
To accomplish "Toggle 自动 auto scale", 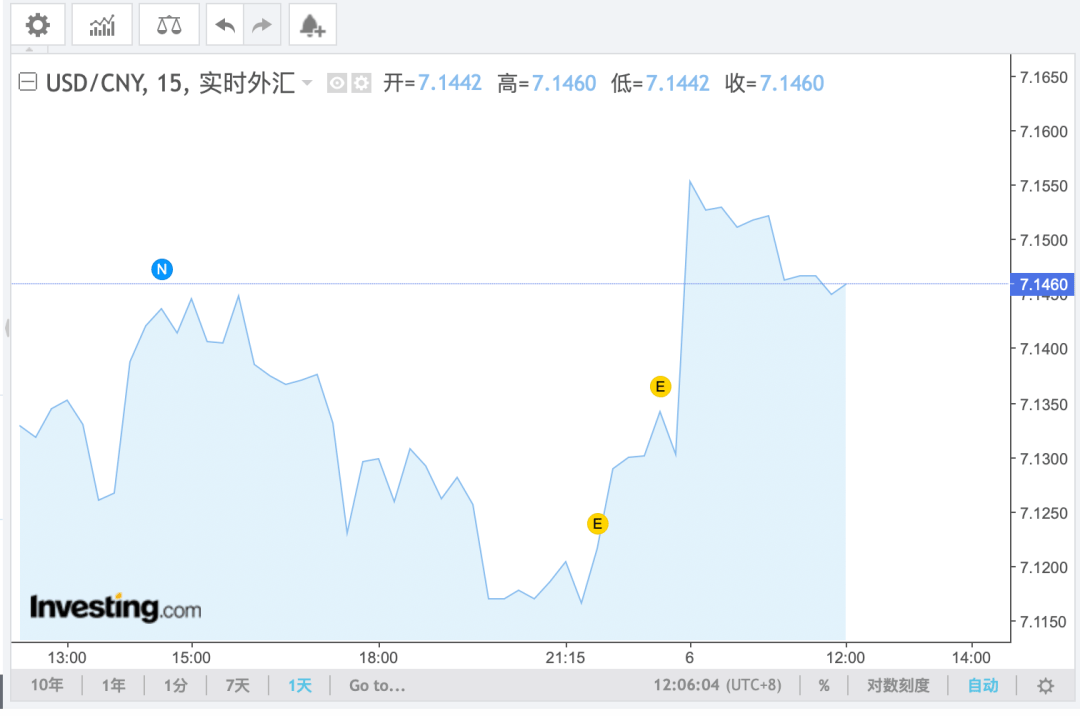I will pyautogui.click(x=982, y=686).
